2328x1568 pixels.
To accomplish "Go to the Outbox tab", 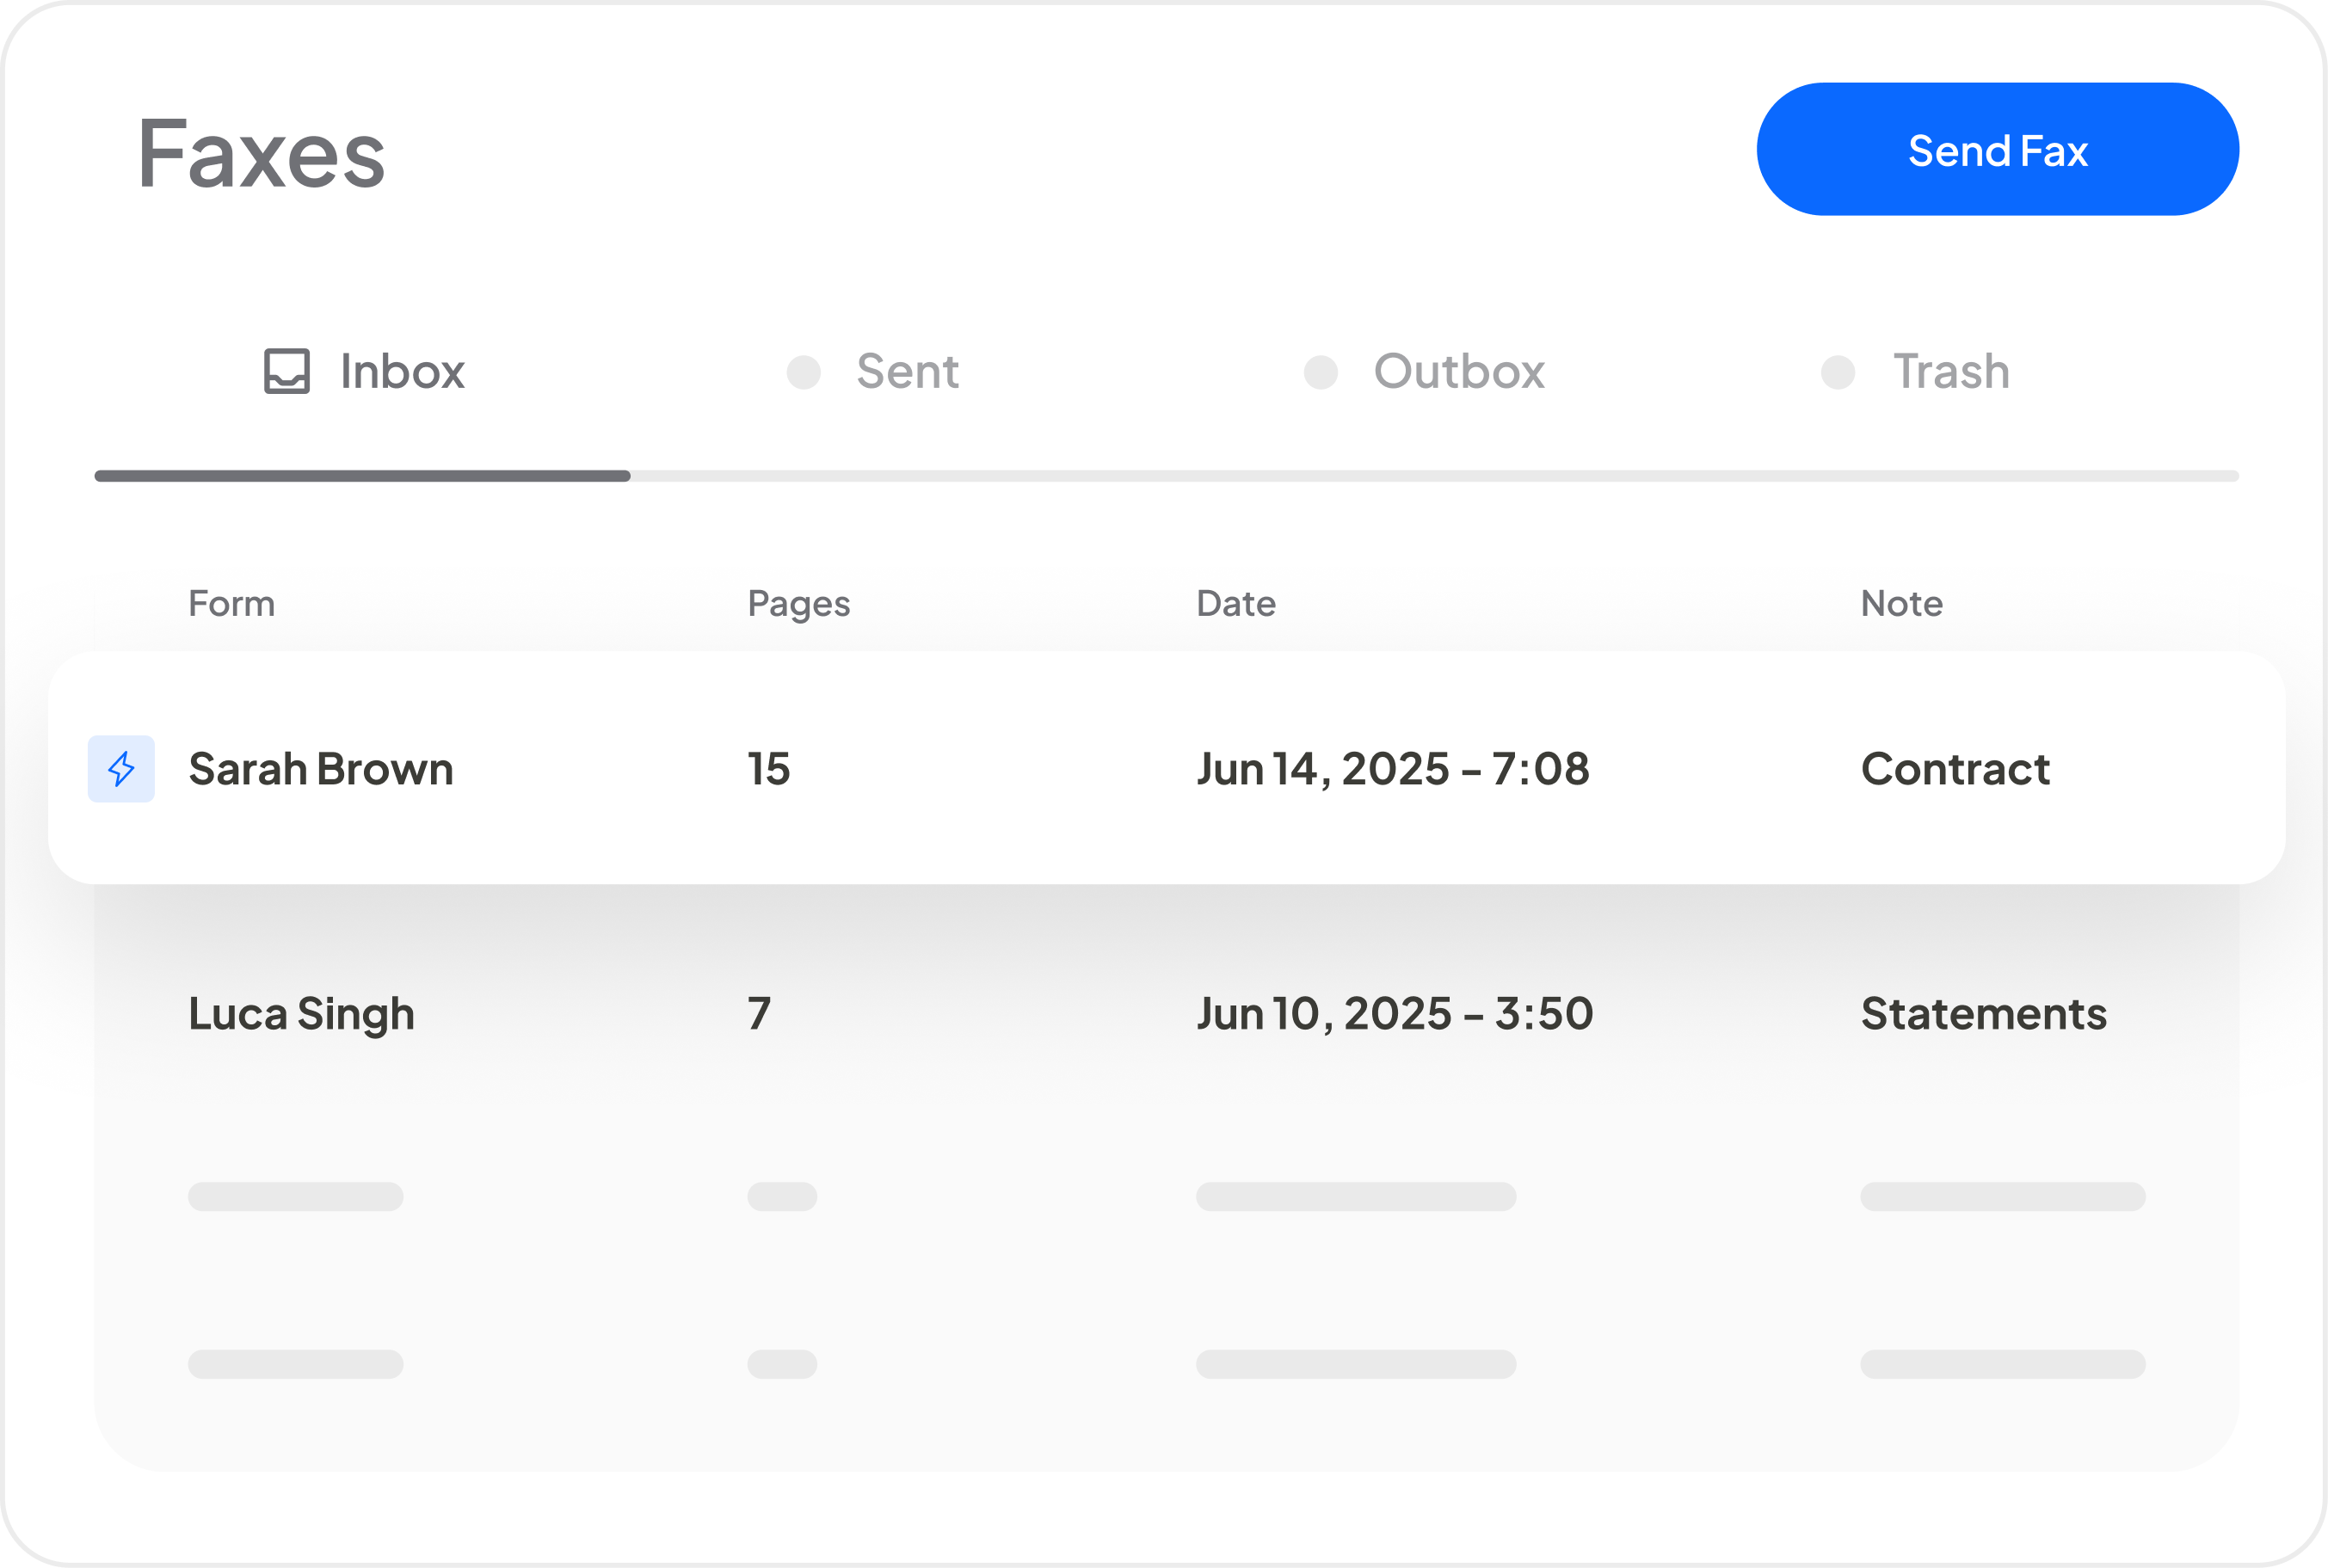I will [x=1458, y=372].
